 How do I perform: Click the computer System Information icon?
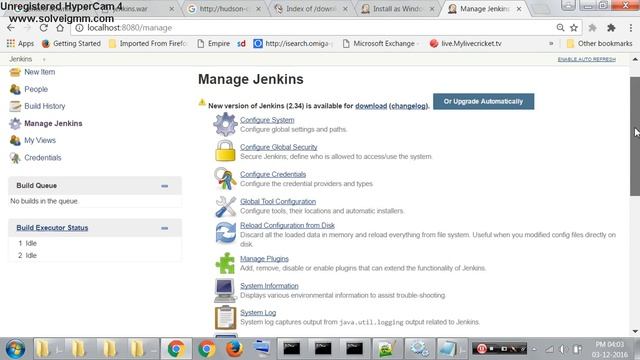point(224,290)
